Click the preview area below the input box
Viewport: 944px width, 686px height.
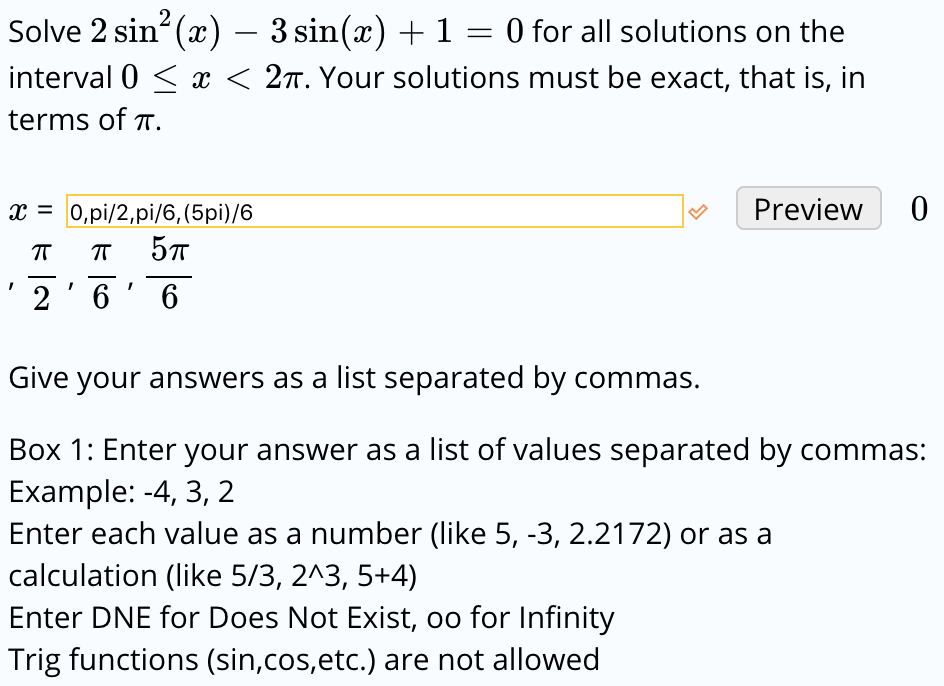100,272
